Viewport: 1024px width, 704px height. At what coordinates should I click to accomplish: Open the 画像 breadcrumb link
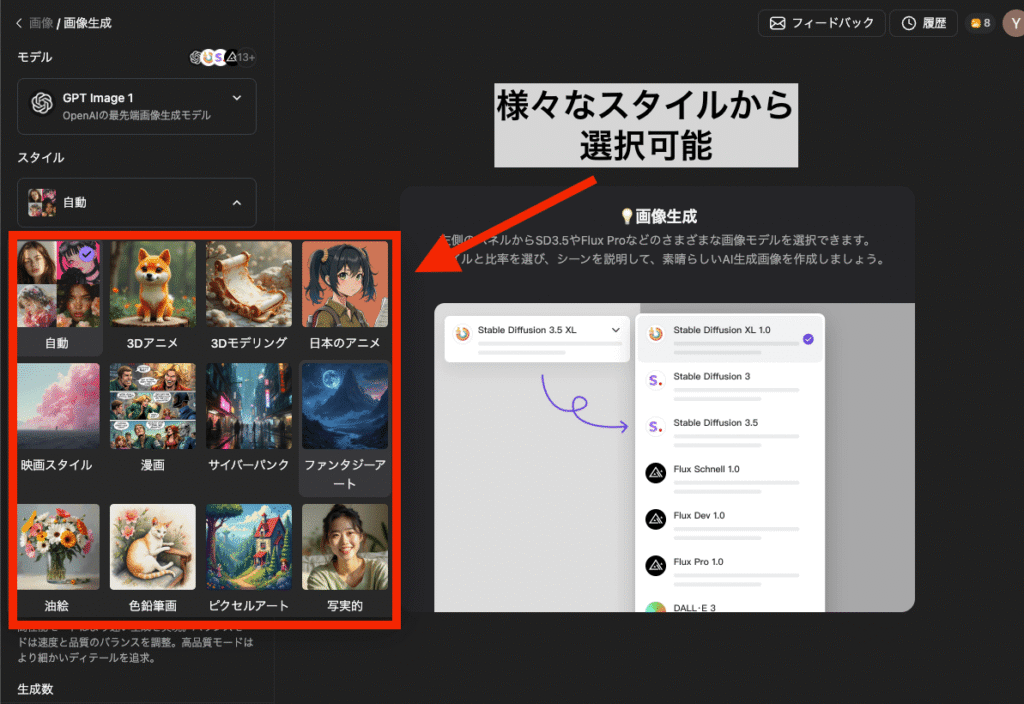click(x=41, y=23)
